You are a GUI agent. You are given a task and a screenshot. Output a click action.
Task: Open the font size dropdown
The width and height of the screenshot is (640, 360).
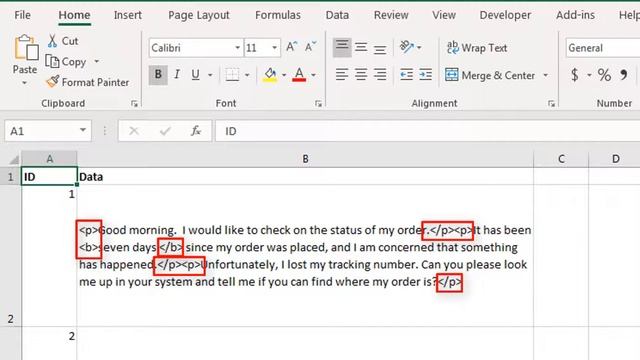[275, 48]
